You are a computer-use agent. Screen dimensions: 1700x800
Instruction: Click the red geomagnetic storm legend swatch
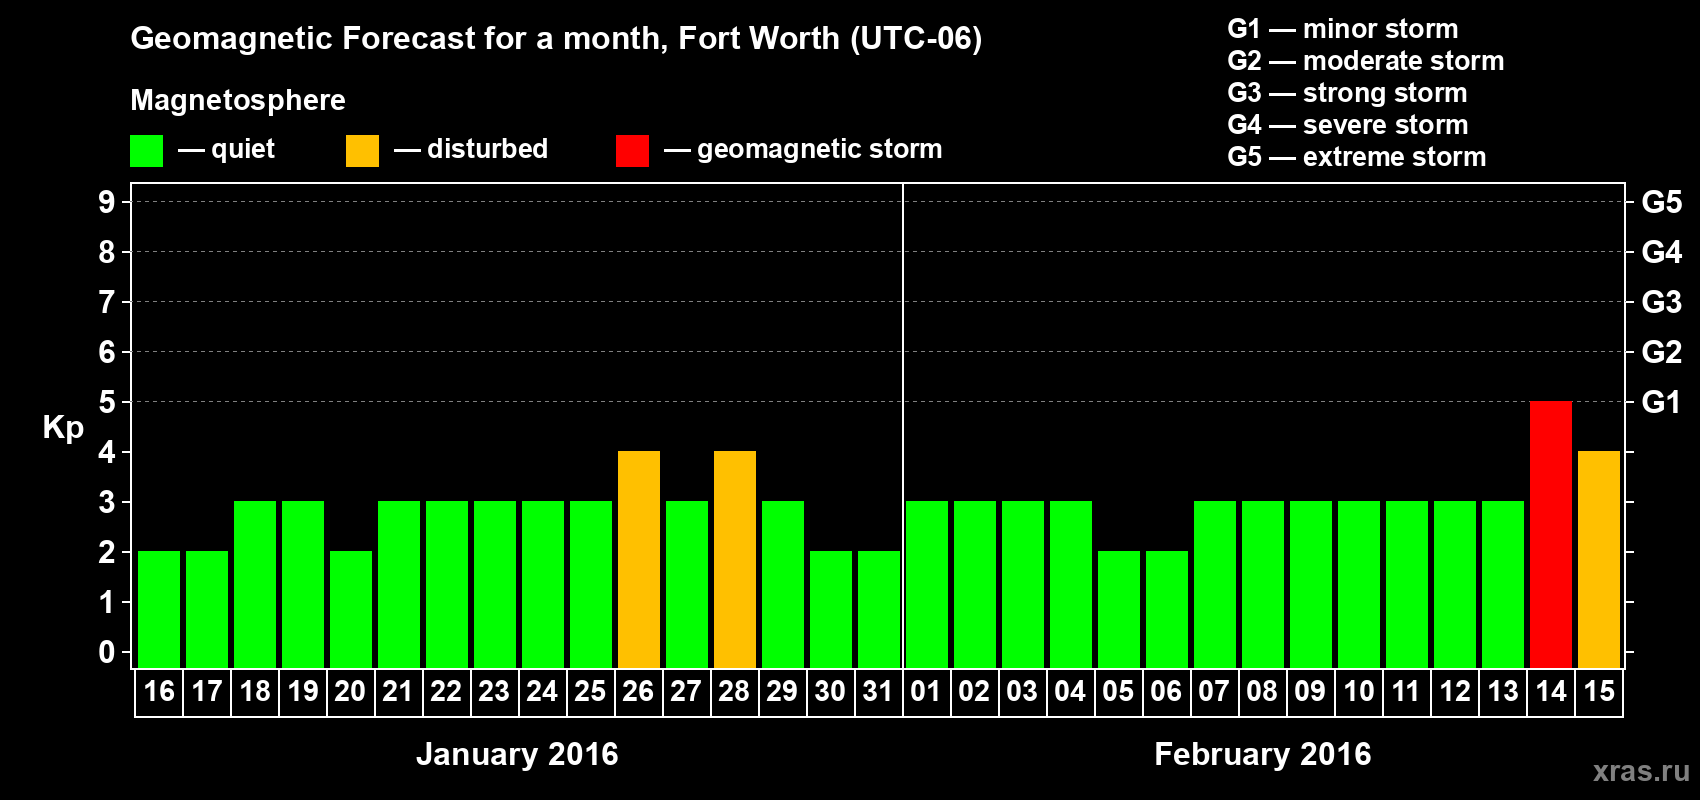pyautogui.click(x=632, y=151)
